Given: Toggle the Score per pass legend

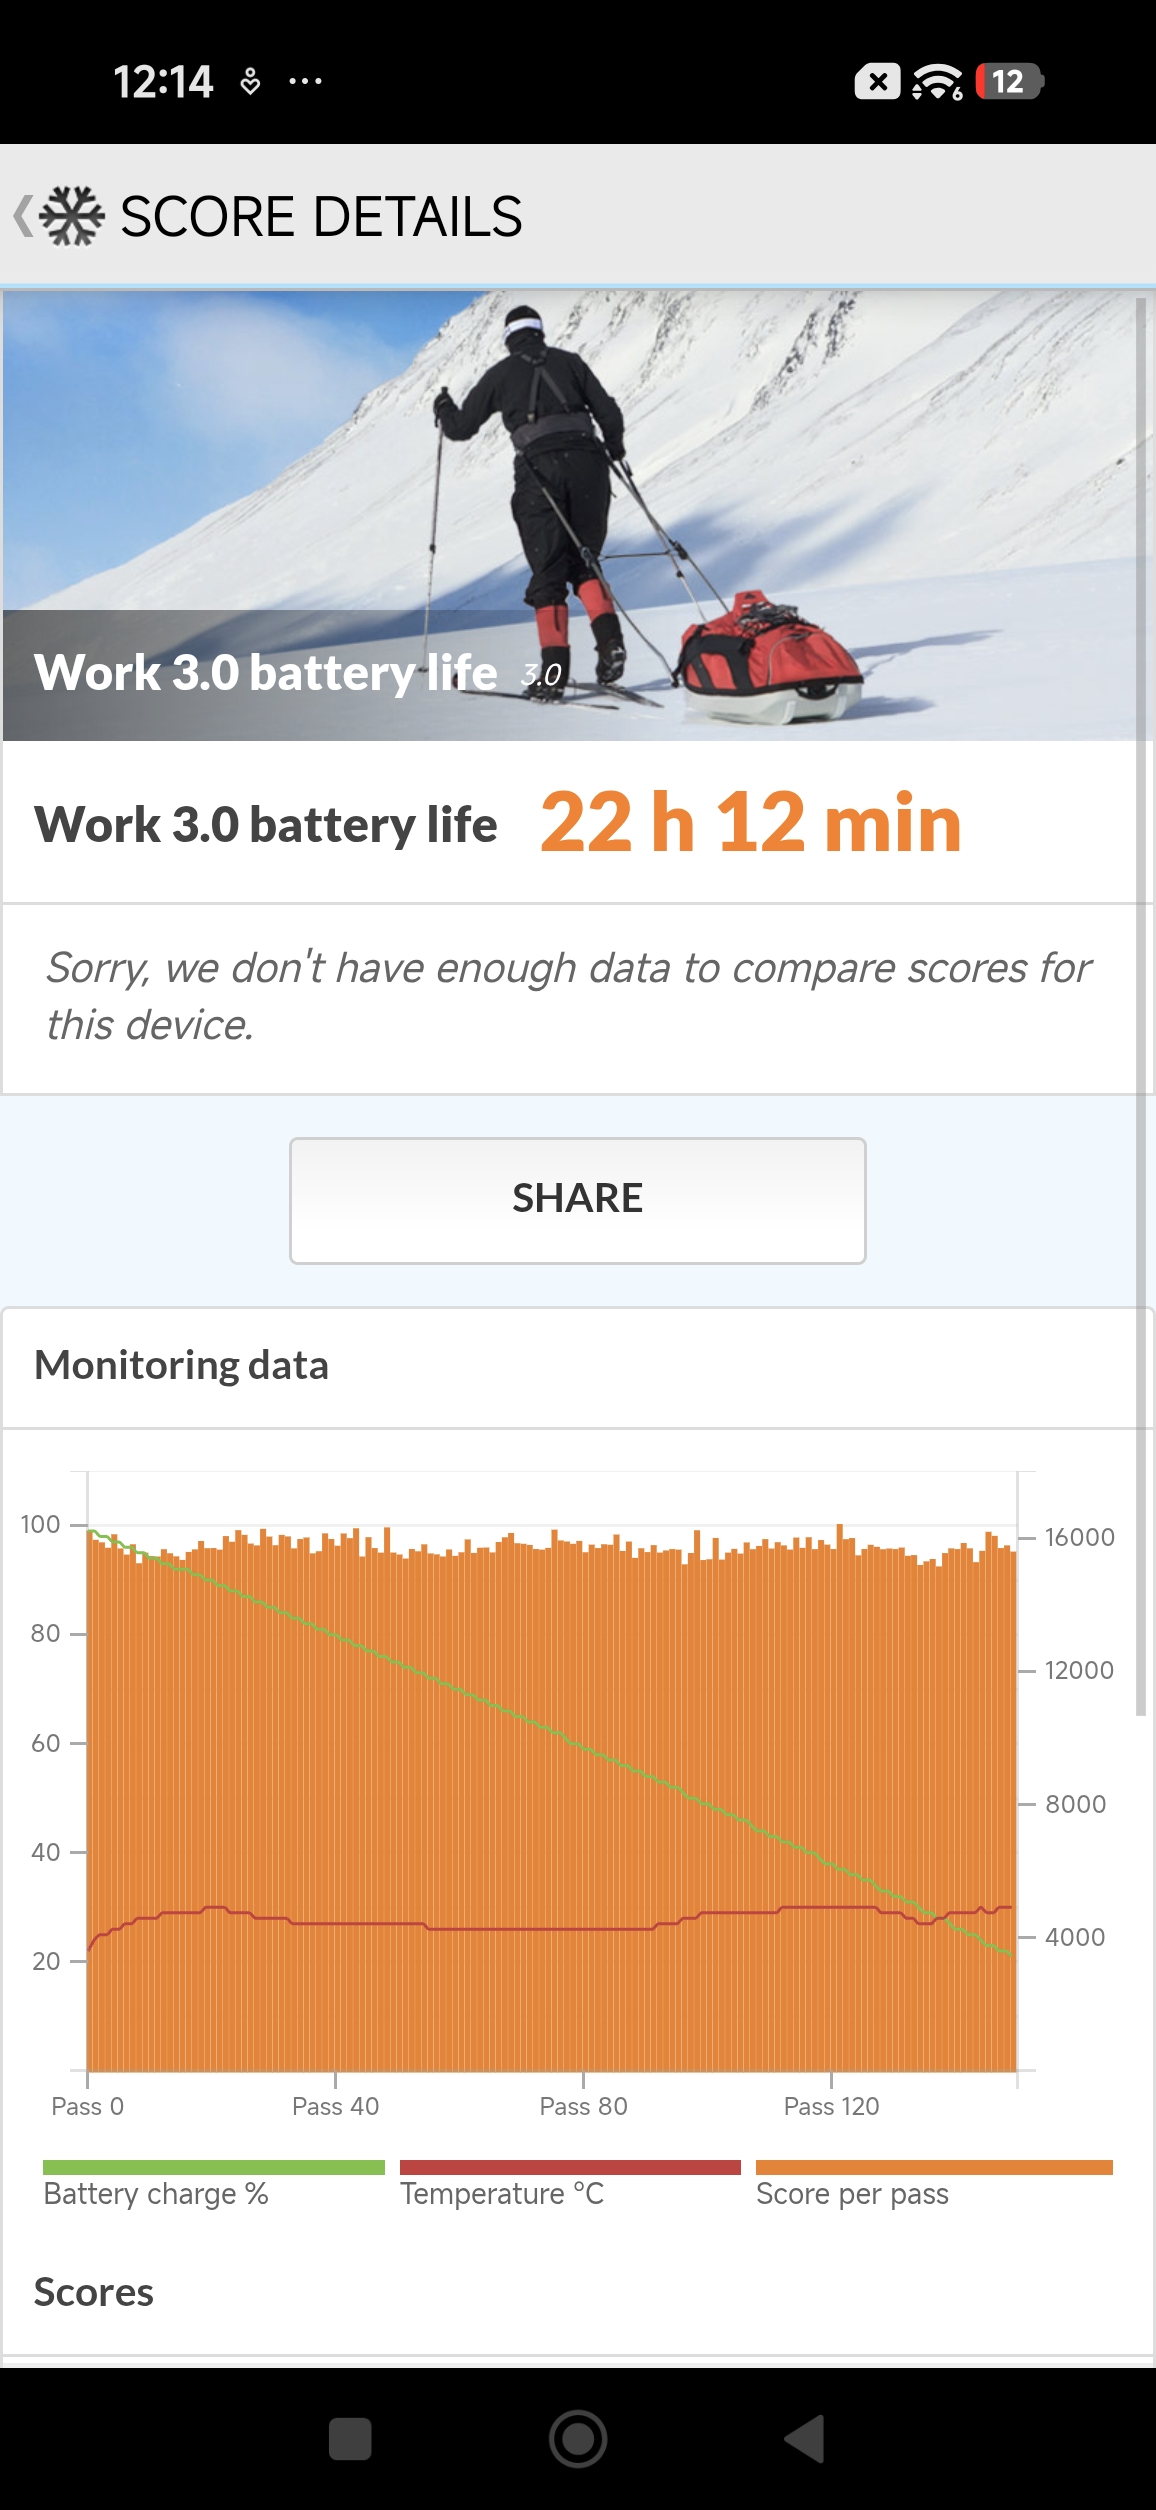Looking at the screenshot, I should coord(852,2193).
